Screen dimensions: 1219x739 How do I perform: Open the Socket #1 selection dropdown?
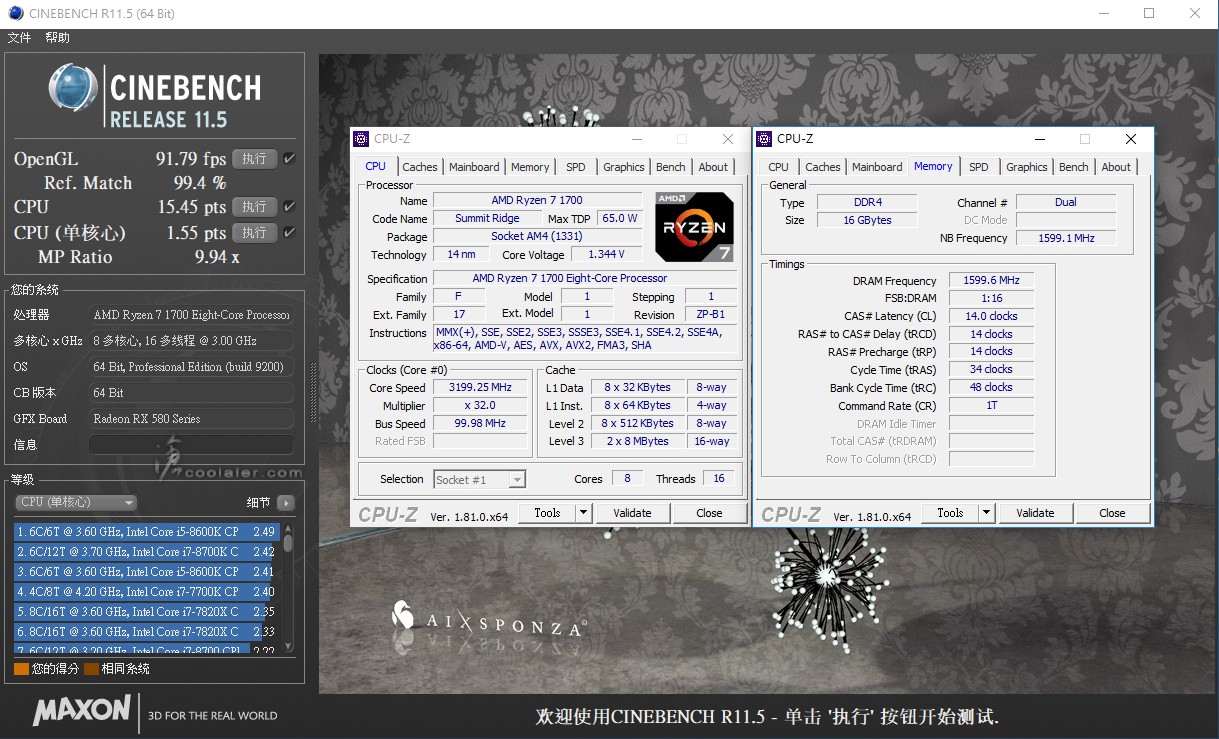coord(479,480)
